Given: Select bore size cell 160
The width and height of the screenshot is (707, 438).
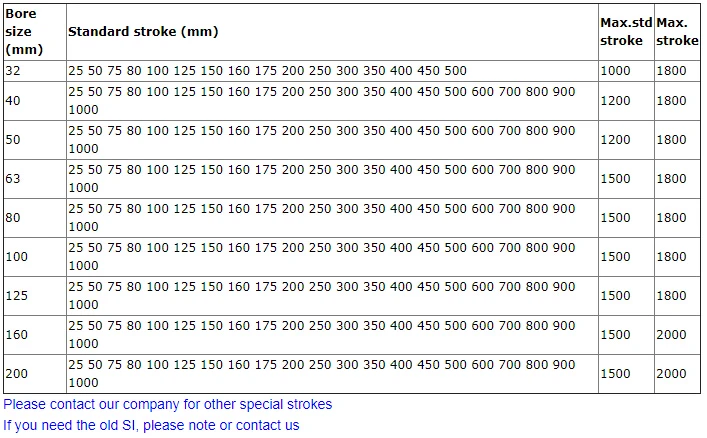Looking at the screenshot, I should coord(35,335).
